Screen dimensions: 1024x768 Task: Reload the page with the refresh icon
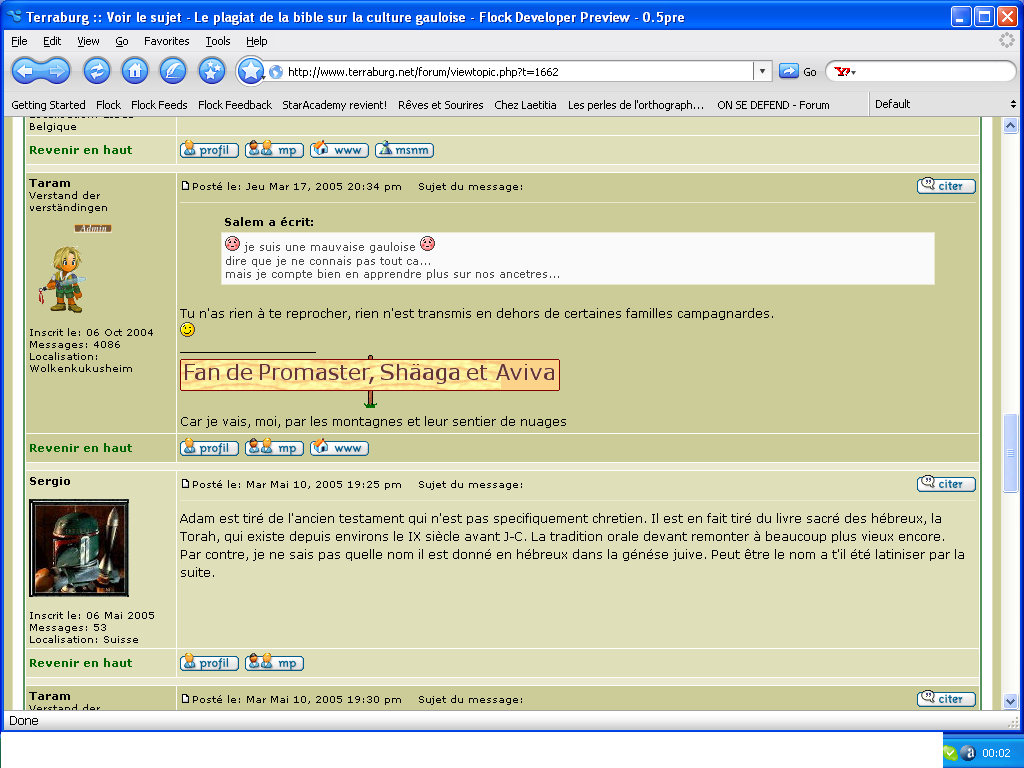pos(97,71)
